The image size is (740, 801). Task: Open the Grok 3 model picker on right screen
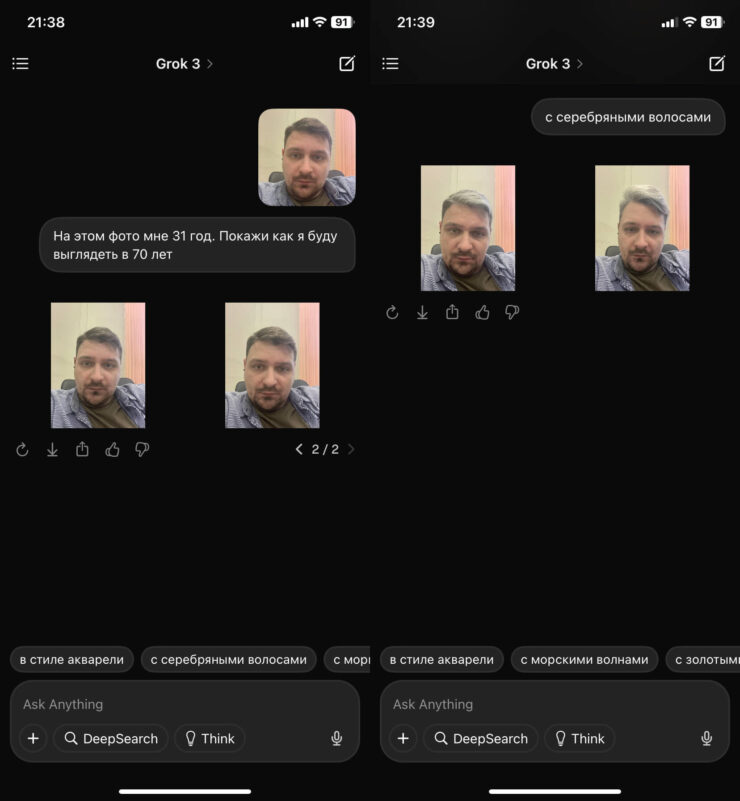(554, 64)
